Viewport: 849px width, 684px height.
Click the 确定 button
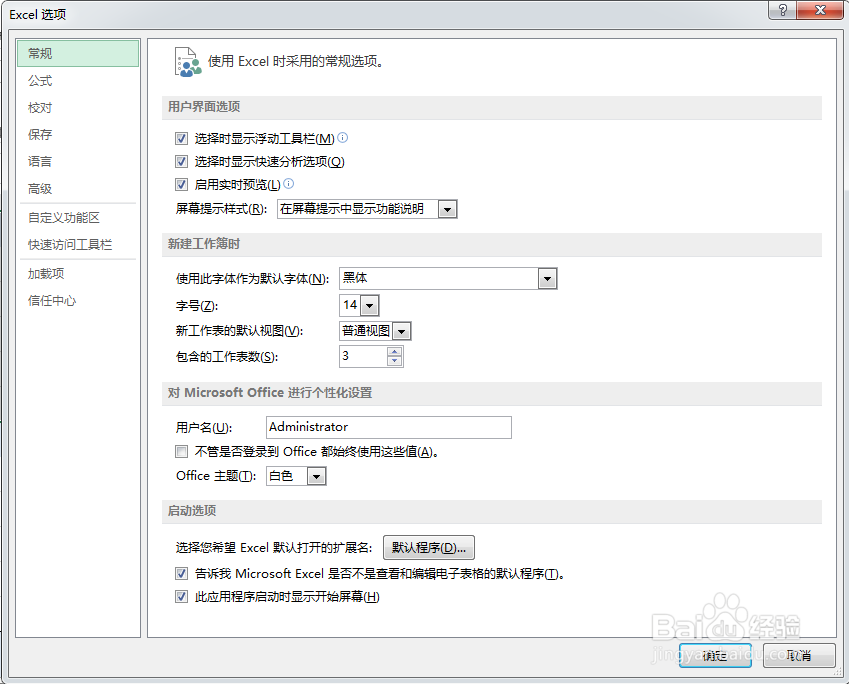[715, 656]
